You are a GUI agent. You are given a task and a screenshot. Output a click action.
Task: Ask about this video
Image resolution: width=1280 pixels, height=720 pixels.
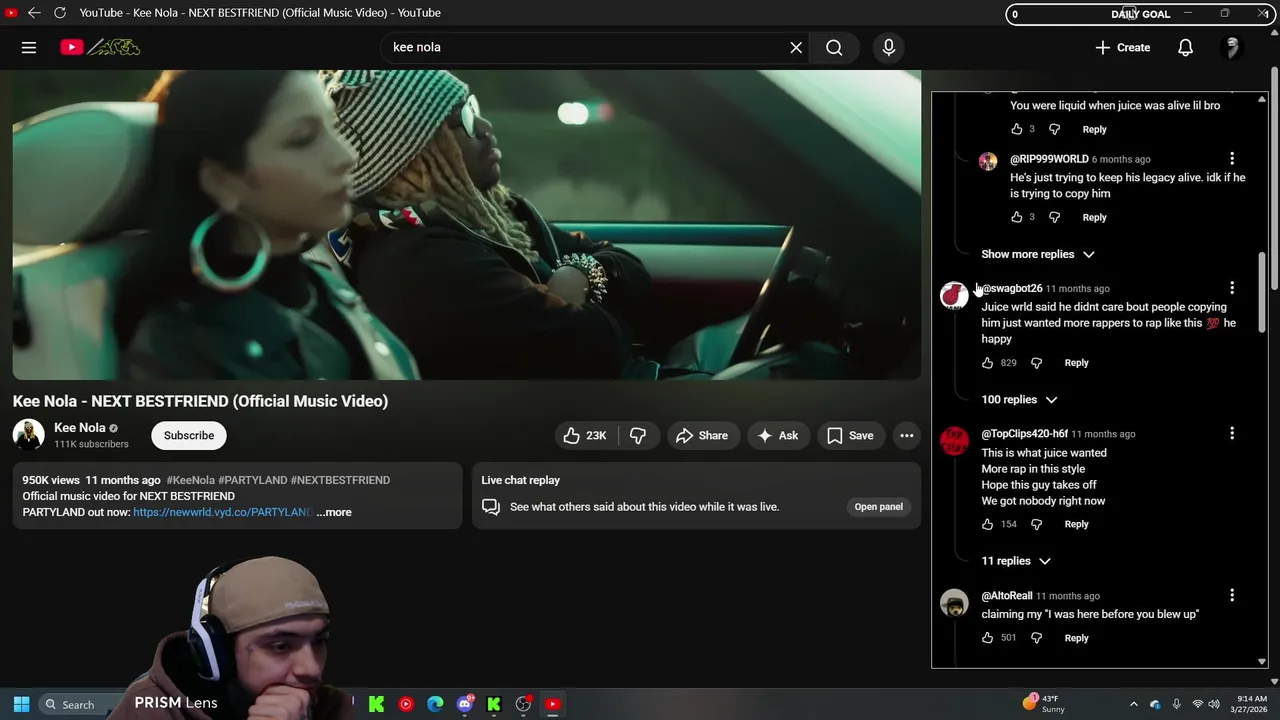pyautogui.click(x=778, y=435)
